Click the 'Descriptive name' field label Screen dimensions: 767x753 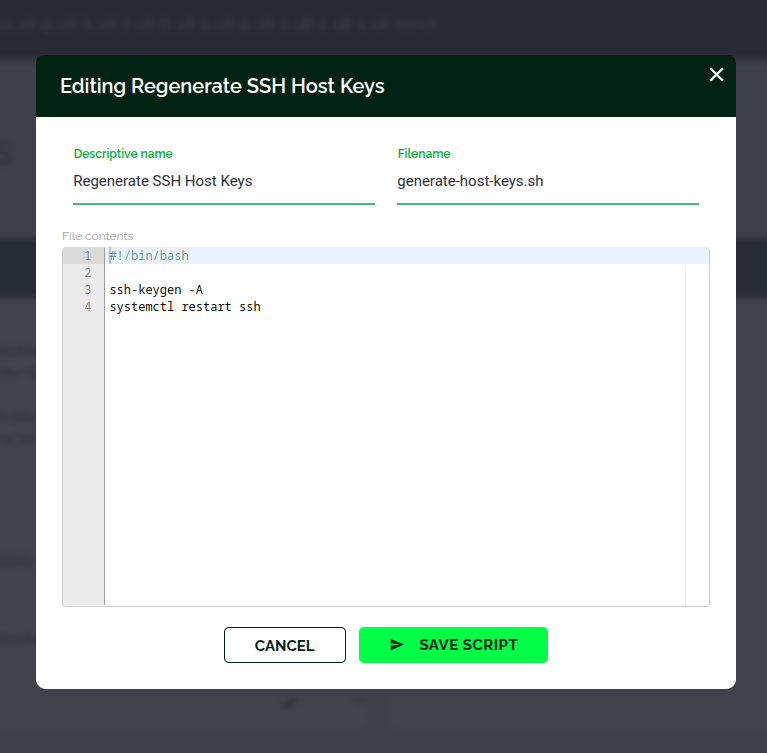coord(123,154)
